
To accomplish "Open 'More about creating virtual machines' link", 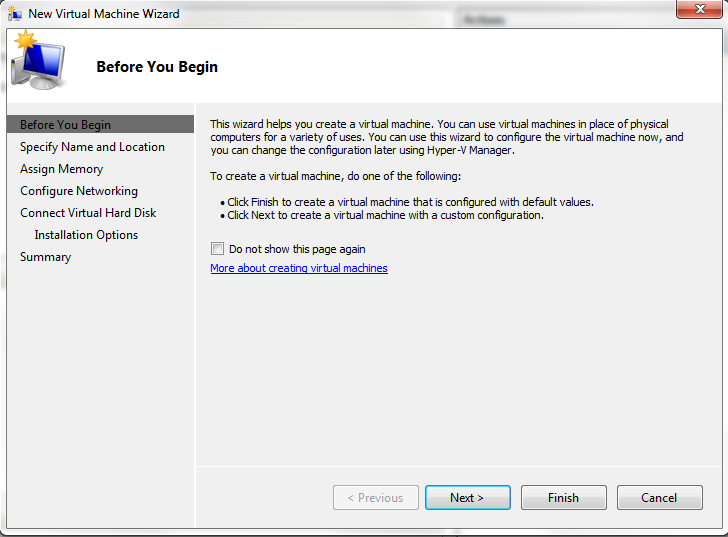I will click(x=299, y=268).
